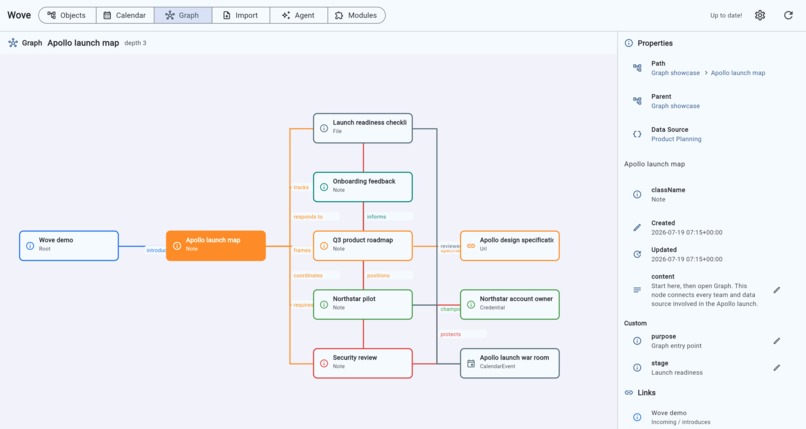Click the Links section chain icon
Image resolution: width=806 pixels, height=429 pixels.
pyautogui.click(x=629, y=393)
